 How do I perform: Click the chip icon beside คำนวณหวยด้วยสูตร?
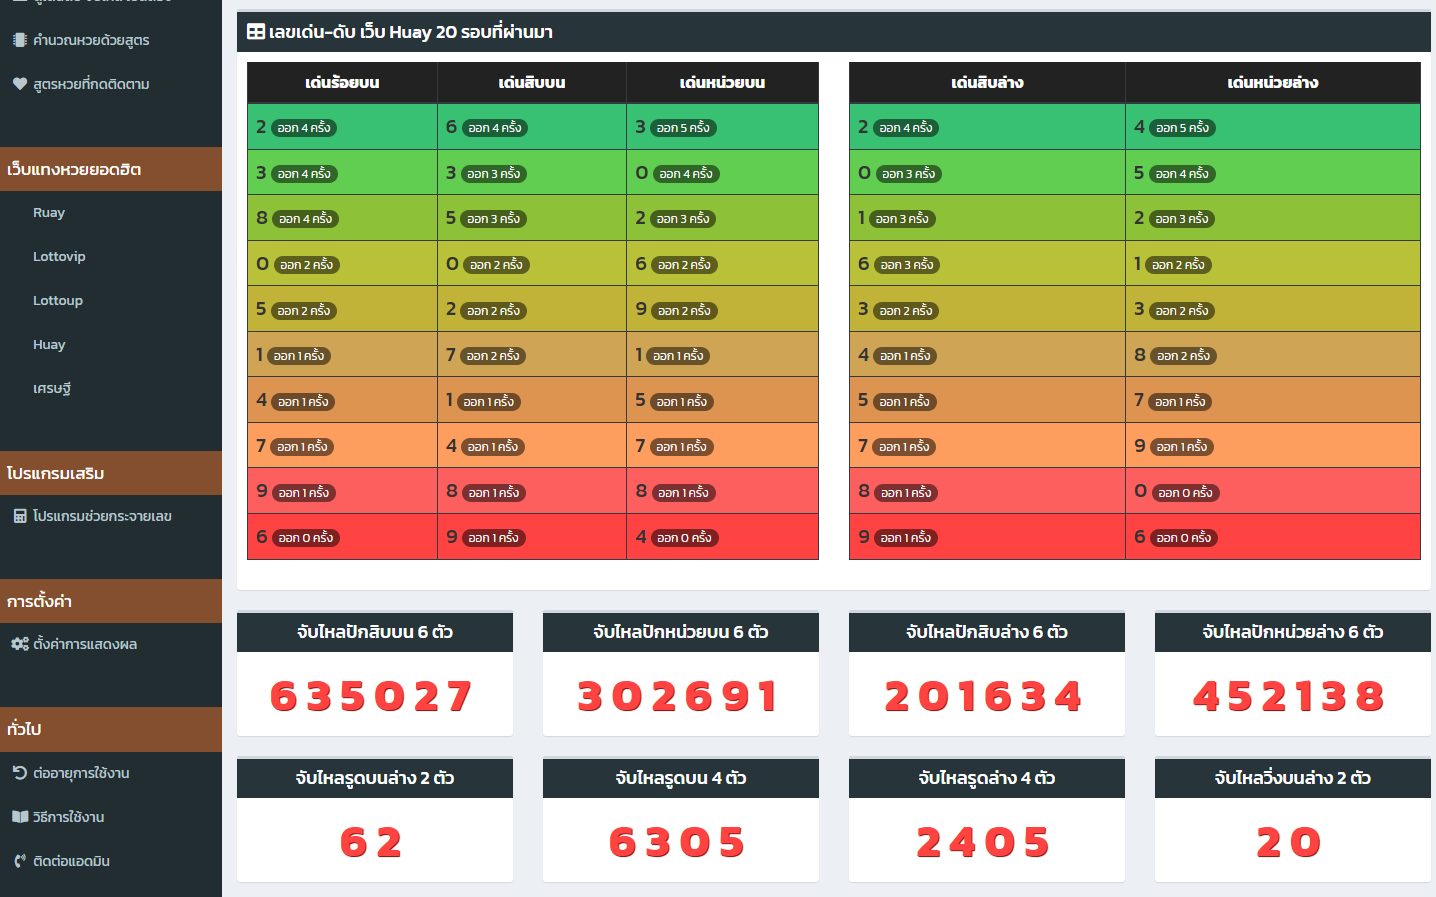coord(20,40)
